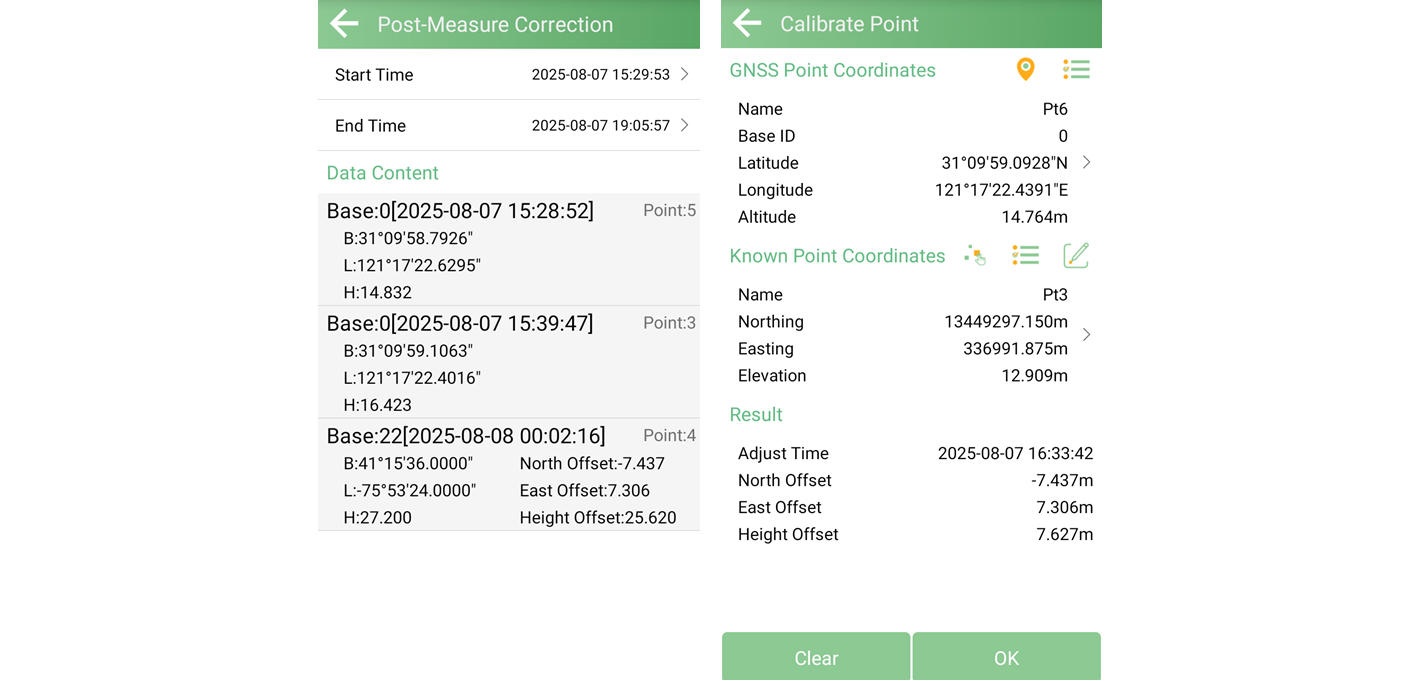
Task: Go back from Post-Measure Correction screen
Action: (x=344, y=24)
